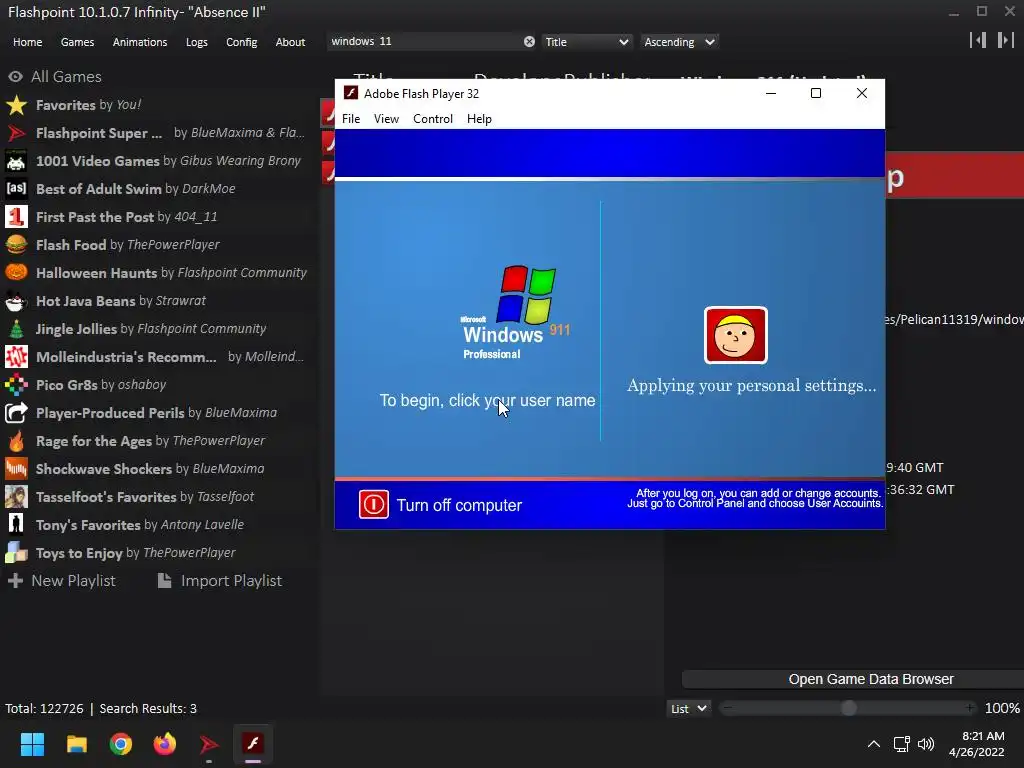This screenshot has height=768, width=1024.
Task: Click the Rage for the Ages flame icon
Action: click(16, 441)
